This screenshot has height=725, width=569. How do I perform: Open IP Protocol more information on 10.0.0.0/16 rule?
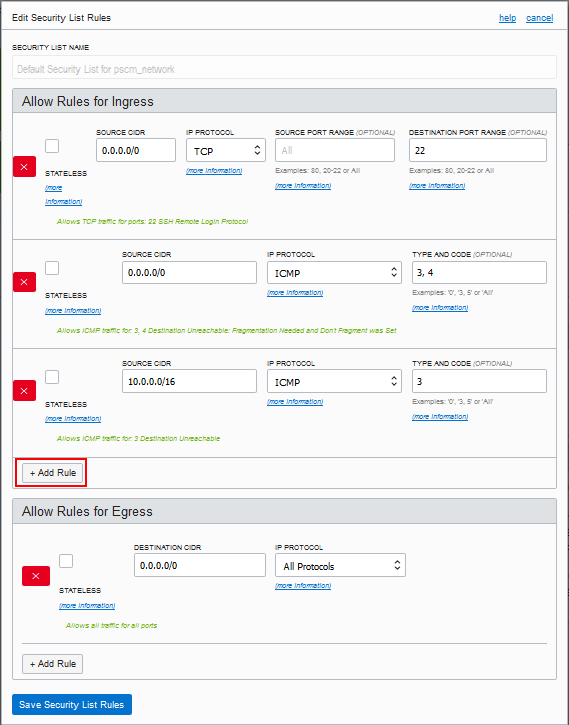coord(295,401)
